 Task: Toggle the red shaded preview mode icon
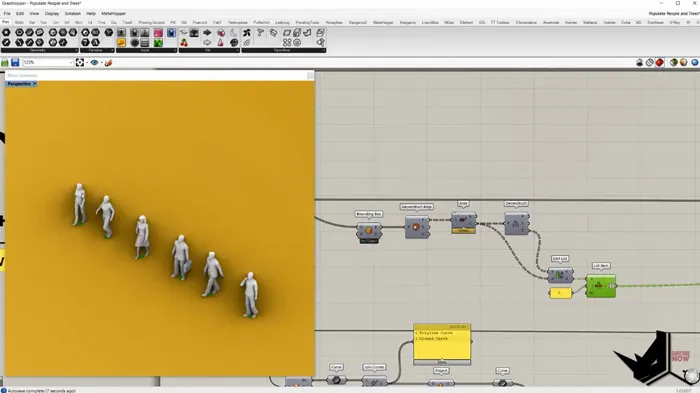click(659, 63)
